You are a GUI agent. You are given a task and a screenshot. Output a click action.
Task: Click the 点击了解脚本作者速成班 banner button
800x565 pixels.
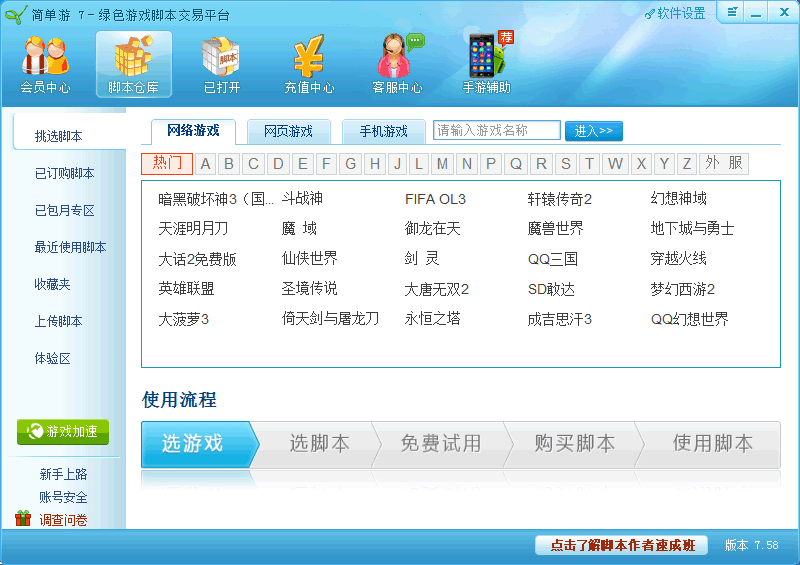coord(621,545)
